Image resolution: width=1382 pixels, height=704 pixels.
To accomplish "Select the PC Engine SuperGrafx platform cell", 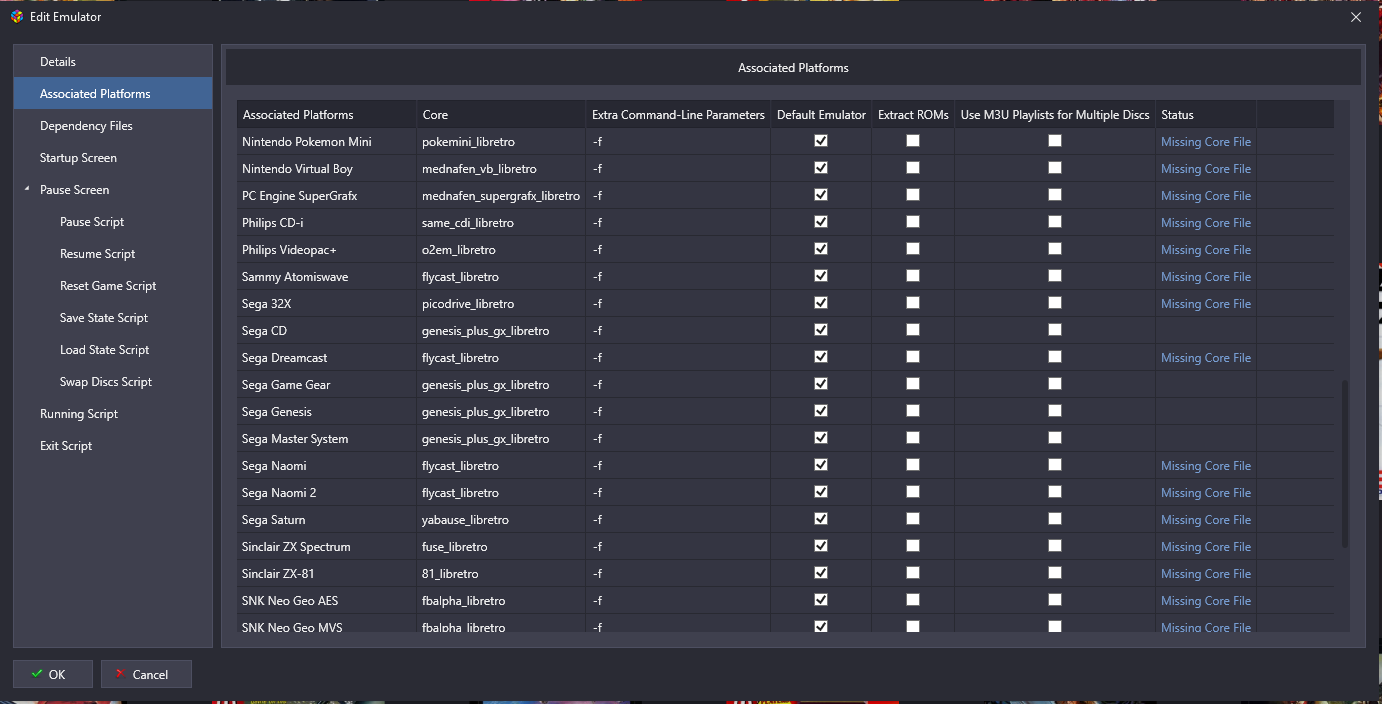I will pyautogui.click(x=327, y=196).
